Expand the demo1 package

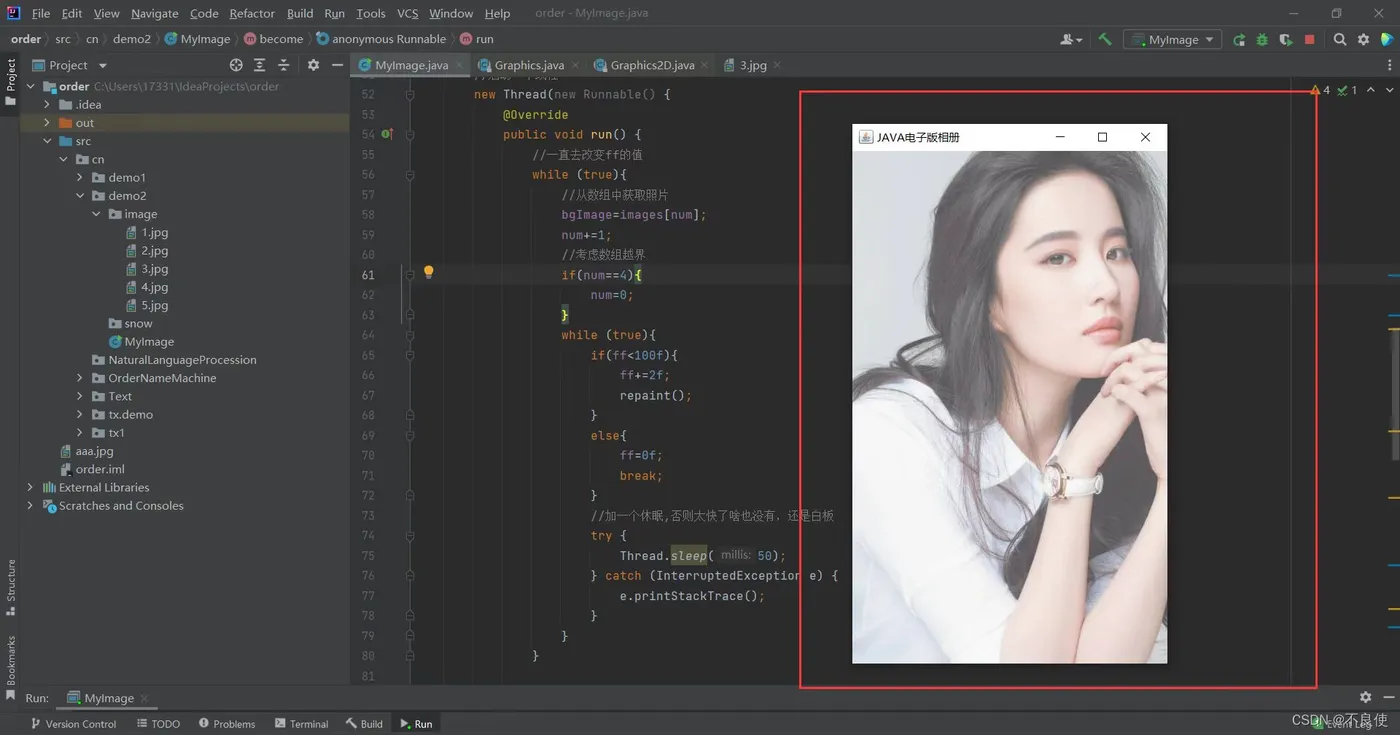[x=80, y=178]
